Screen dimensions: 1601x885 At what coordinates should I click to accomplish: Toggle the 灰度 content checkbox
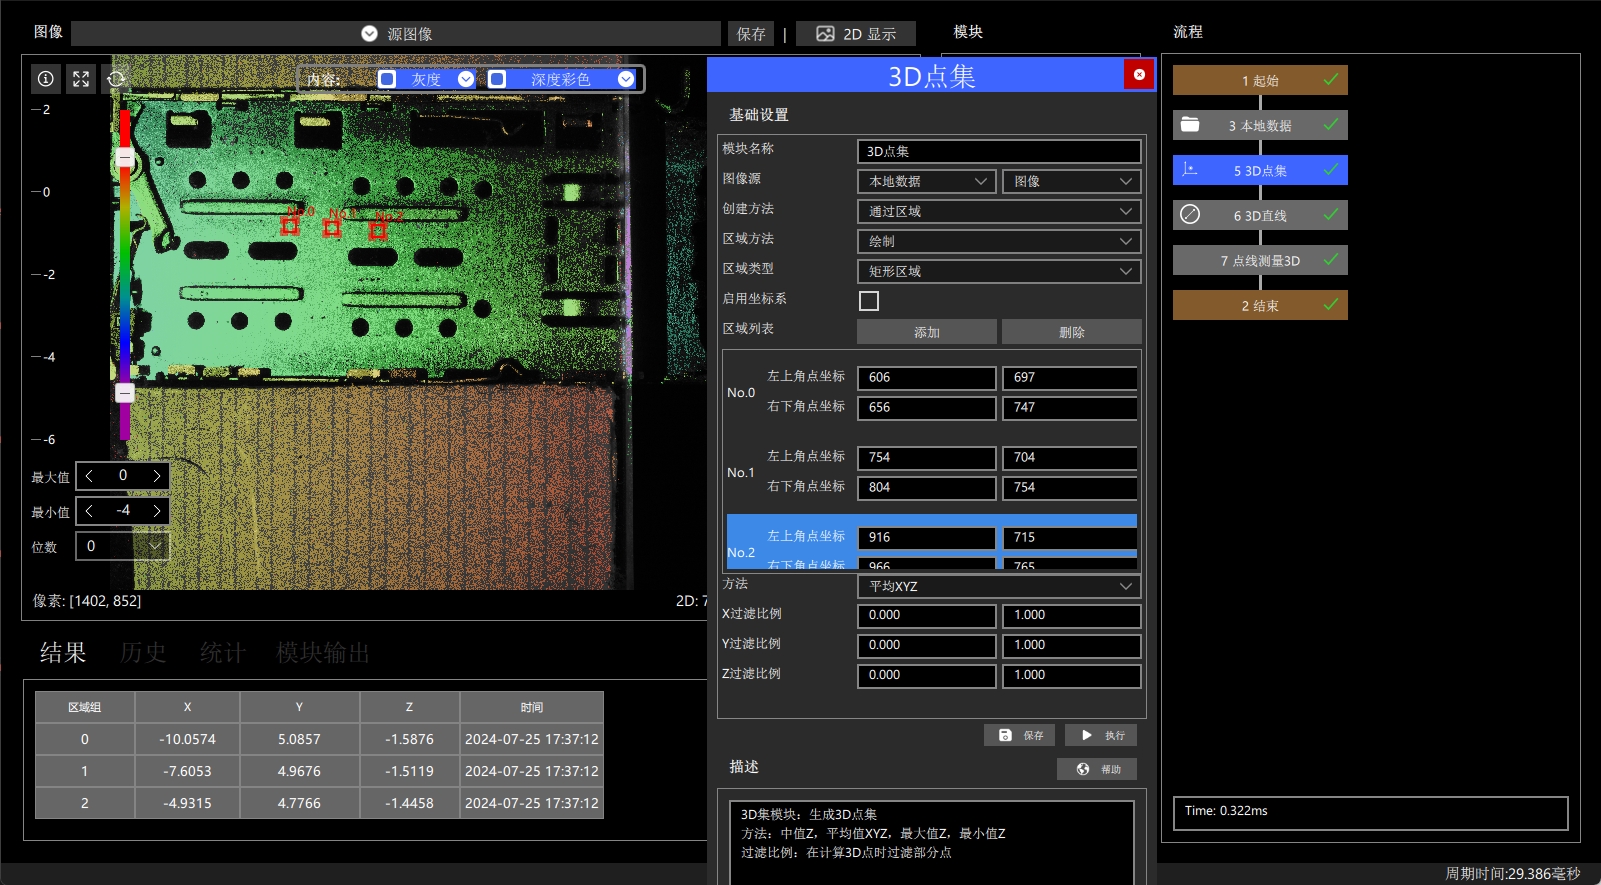387,79
